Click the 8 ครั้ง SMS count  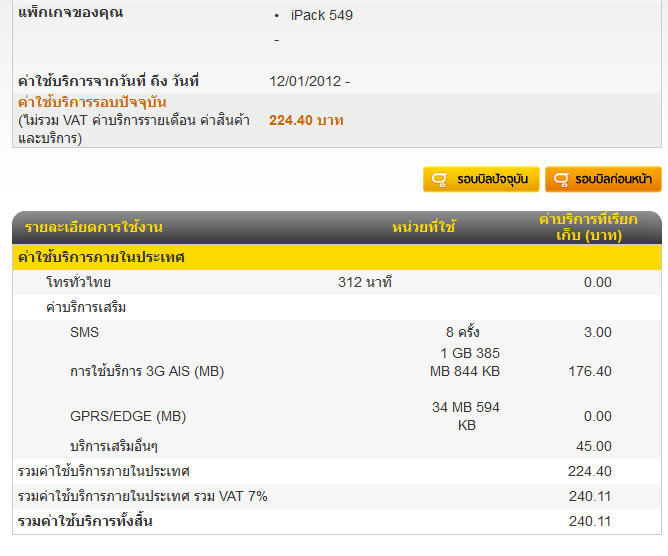coord(463,332)
